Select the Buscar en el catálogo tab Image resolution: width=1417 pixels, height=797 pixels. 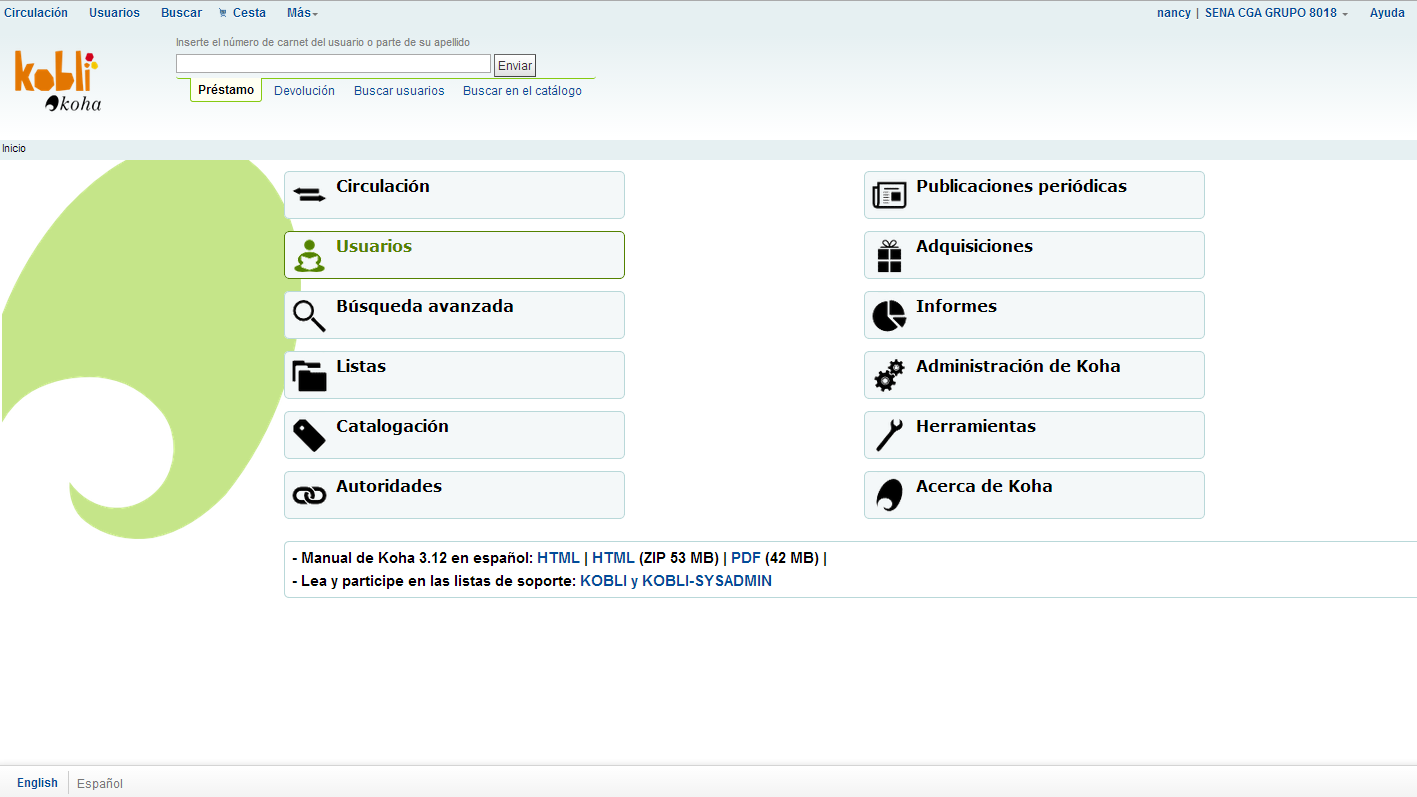click(x=522, y=91)
